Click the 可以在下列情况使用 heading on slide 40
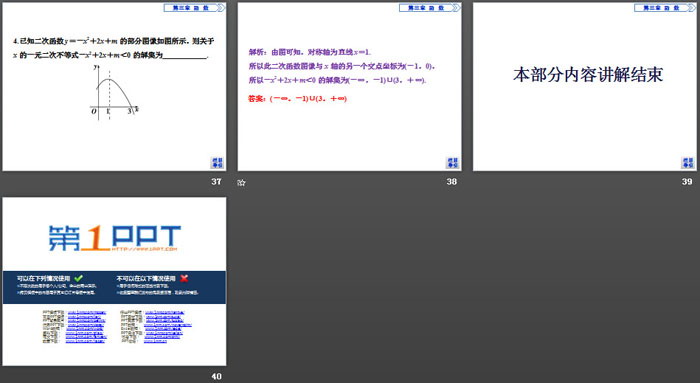Viewport: 700px width, 383px height. [43, 278]
